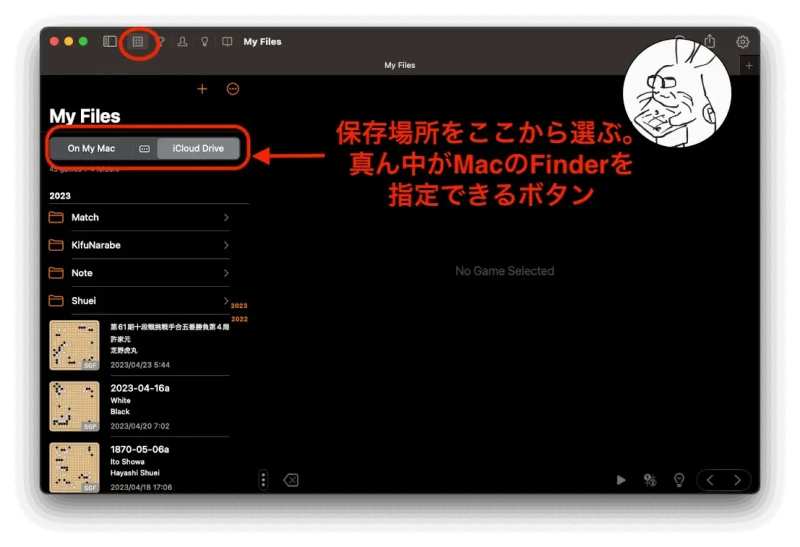Open the board grid library view

138,41
